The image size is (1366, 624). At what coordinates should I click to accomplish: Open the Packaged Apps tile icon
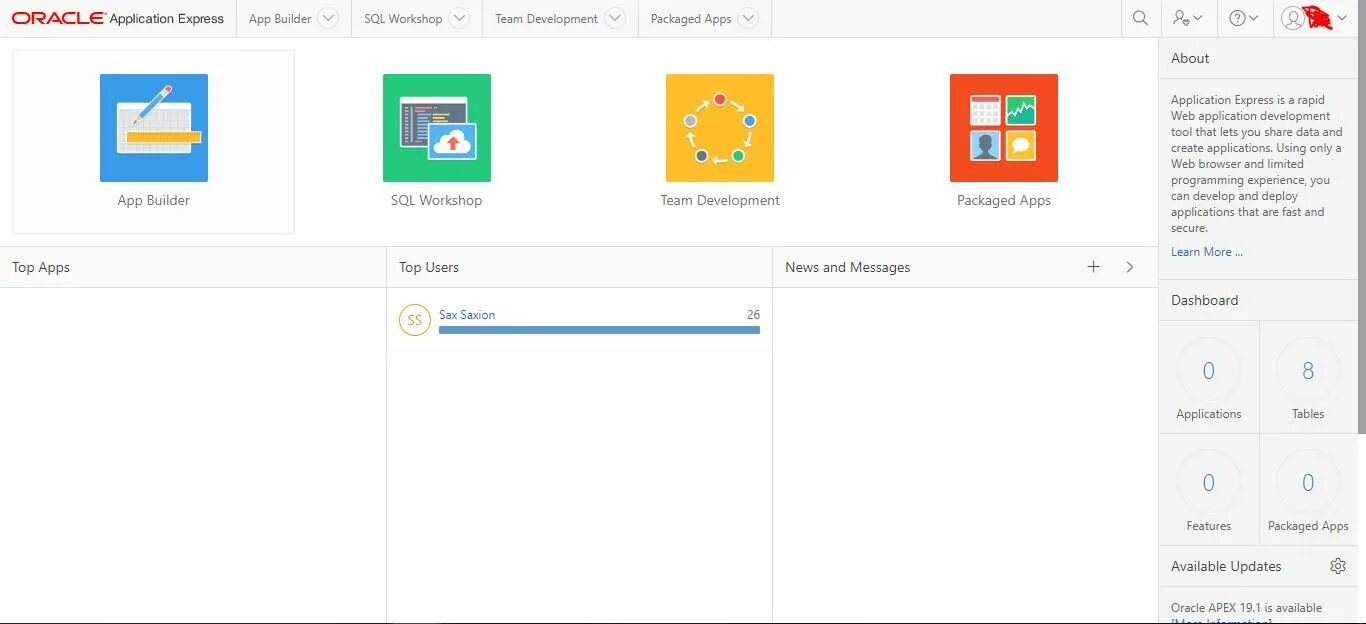[x=1004, y=128]
